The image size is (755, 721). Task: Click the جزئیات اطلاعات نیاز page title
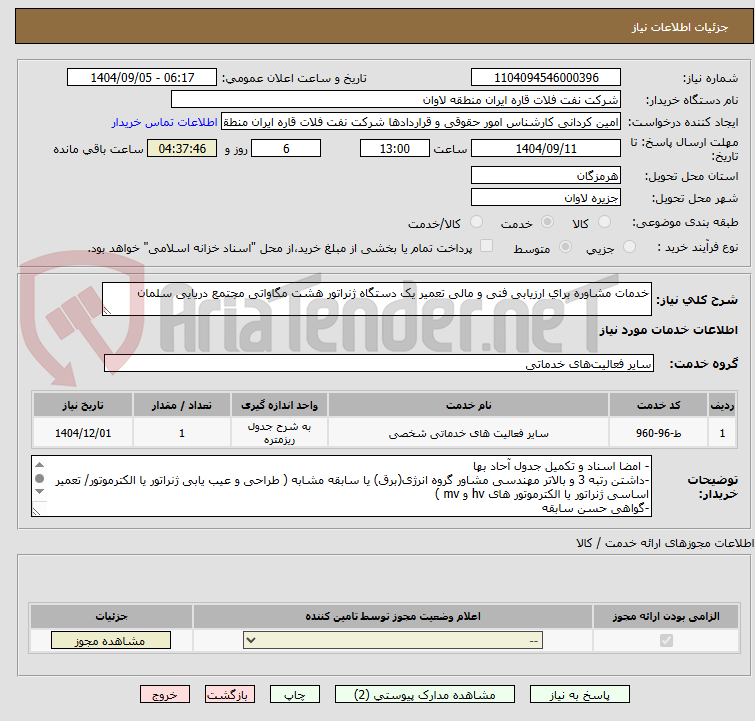tap(679, 27)
